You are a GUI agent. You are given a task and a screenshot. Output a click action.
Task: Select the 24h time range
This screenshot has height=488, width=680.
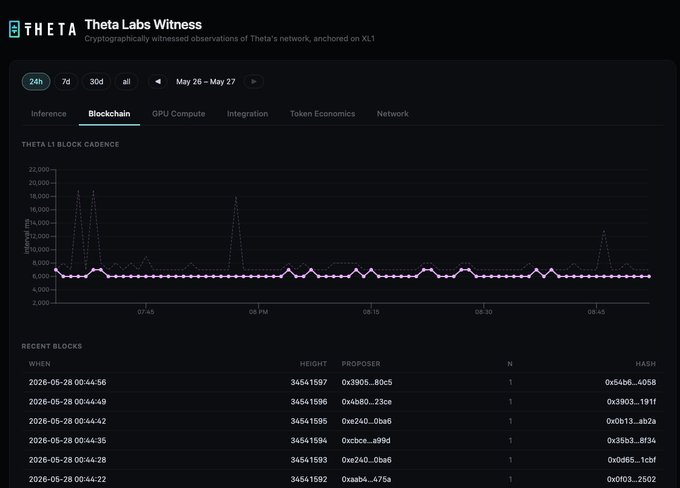36,82
